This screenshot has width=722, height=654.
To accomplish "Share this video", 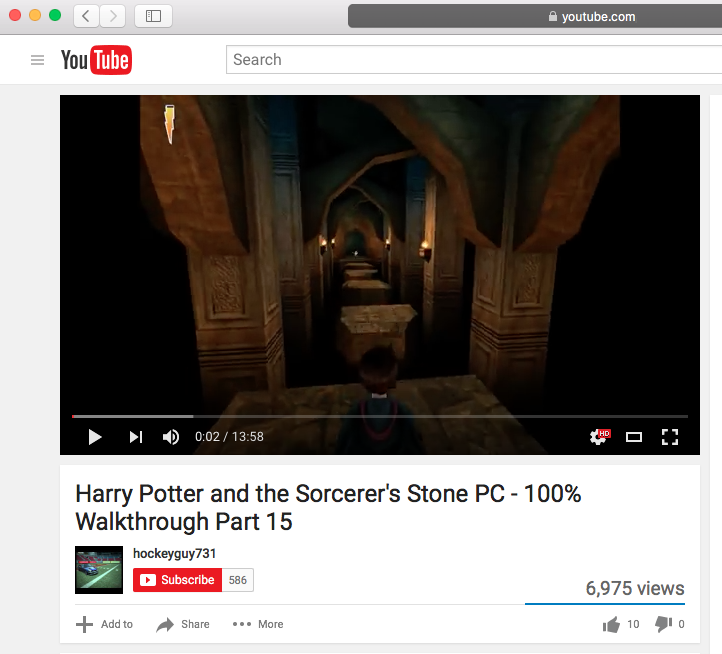I will point(183,624).
